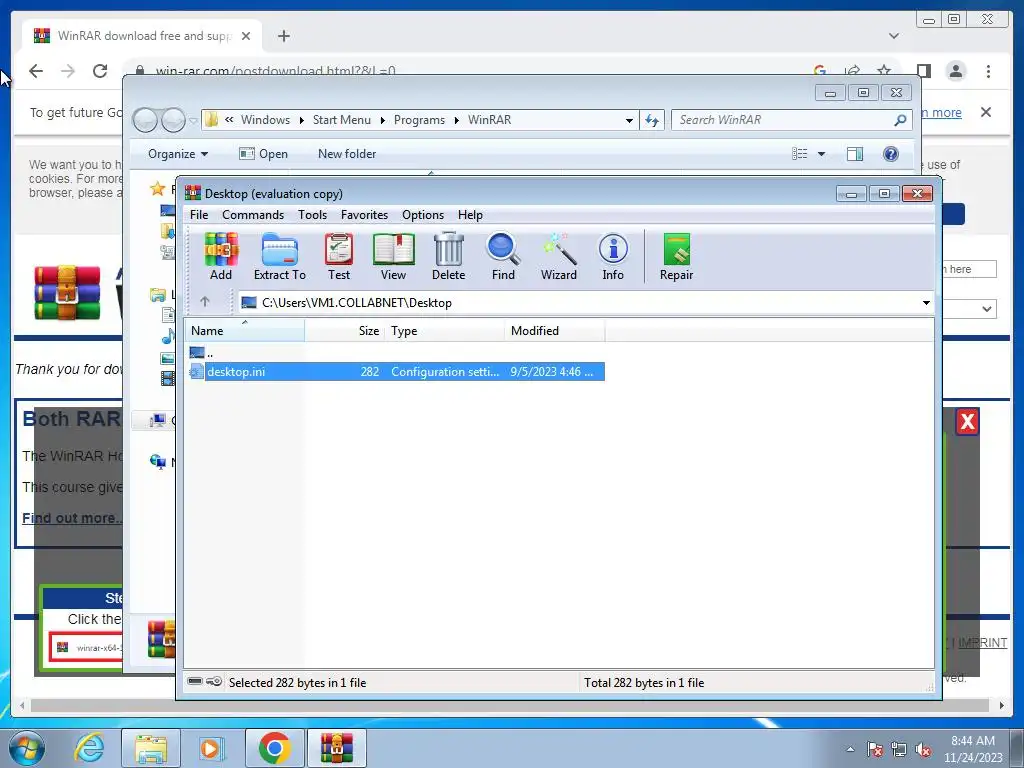Open the Find tool in WinRAR
Screen dimensions: 1024x768
[x=503, y=257]
